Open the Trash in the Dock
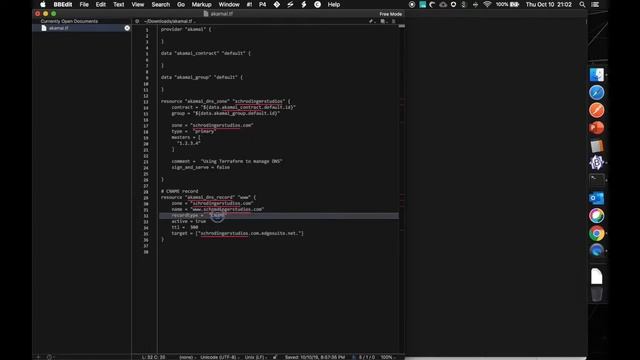Viewport: 640px width, 360px height. pos(596,294)
